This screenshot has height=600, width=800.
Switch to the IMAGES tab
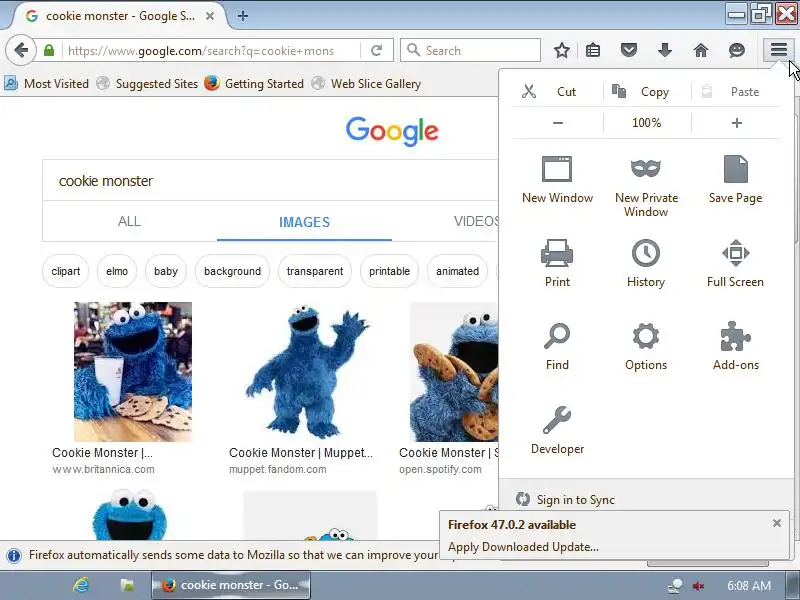tap(304, 222)
